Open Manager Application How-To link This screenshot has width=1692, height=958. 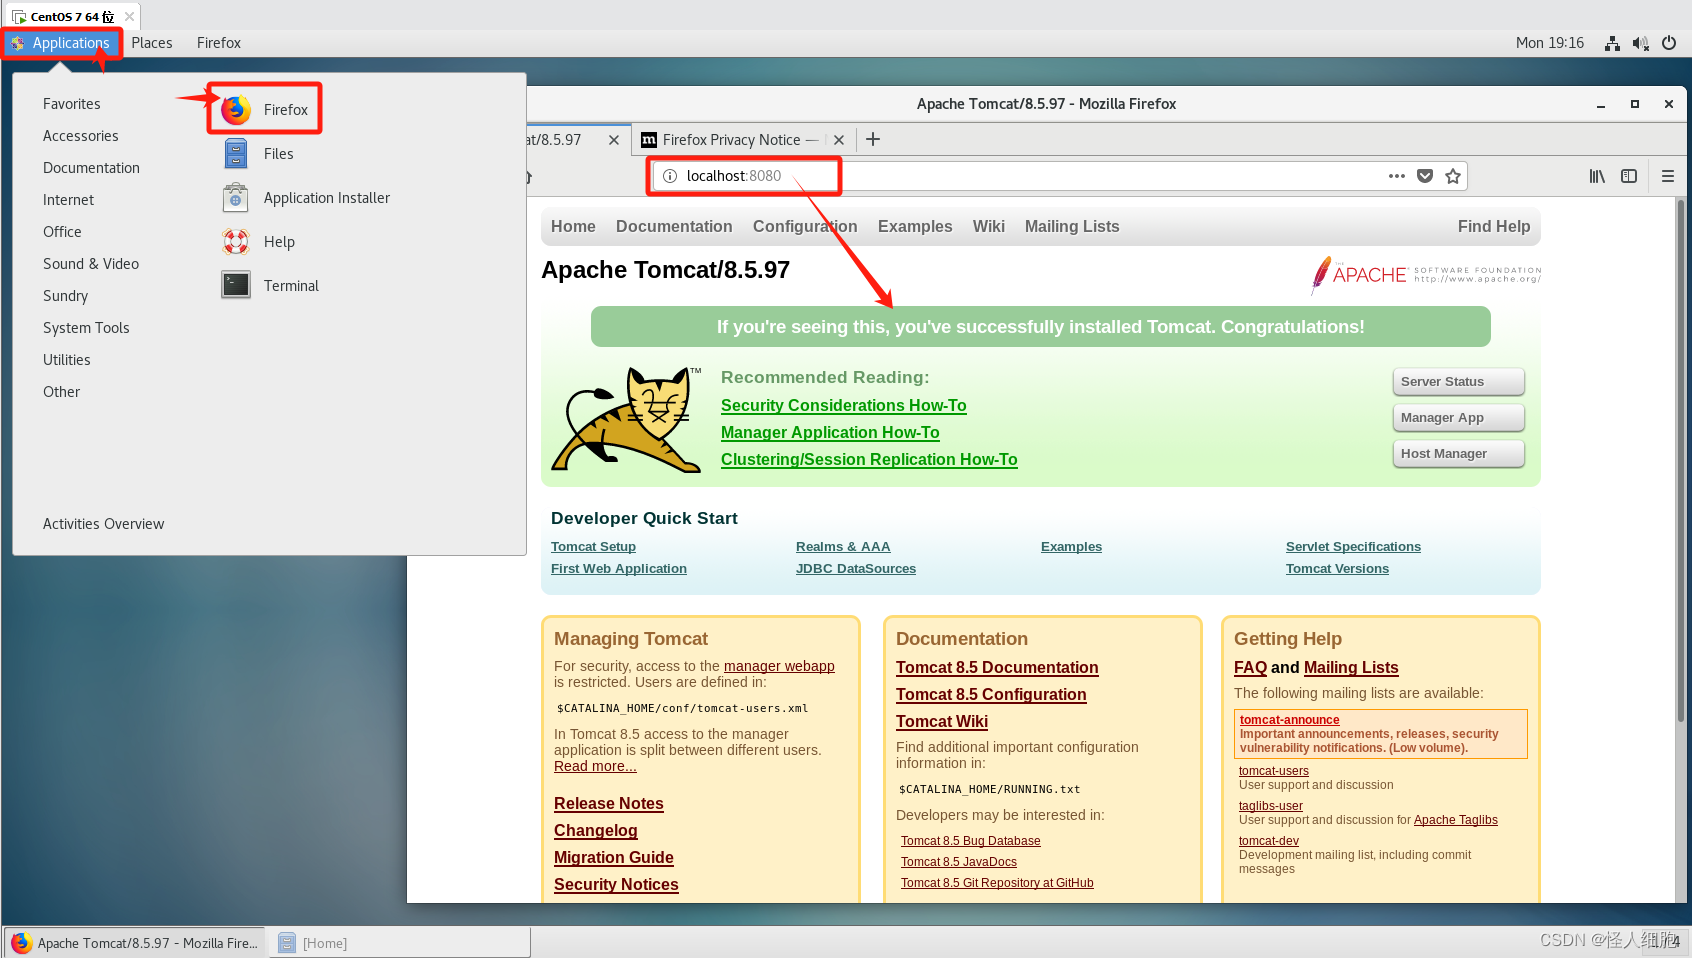click(x=830, y=433)
